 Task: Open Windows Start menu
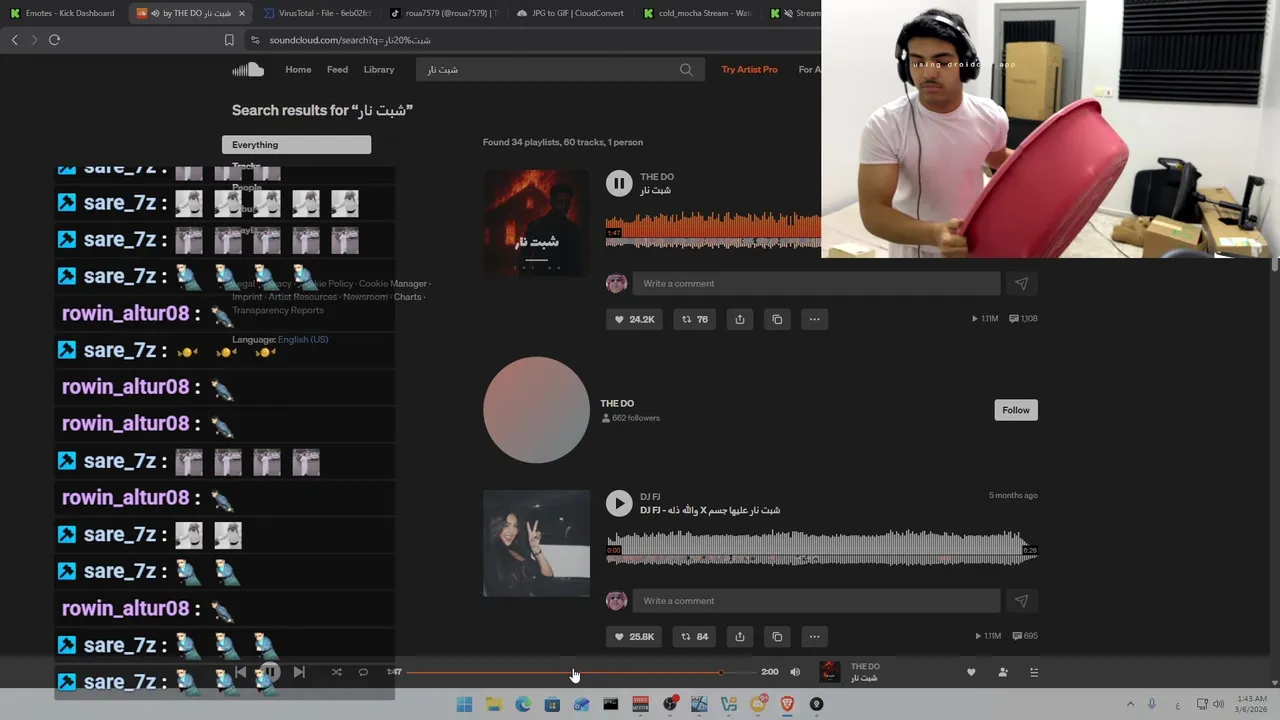click(x=464, y=704)
